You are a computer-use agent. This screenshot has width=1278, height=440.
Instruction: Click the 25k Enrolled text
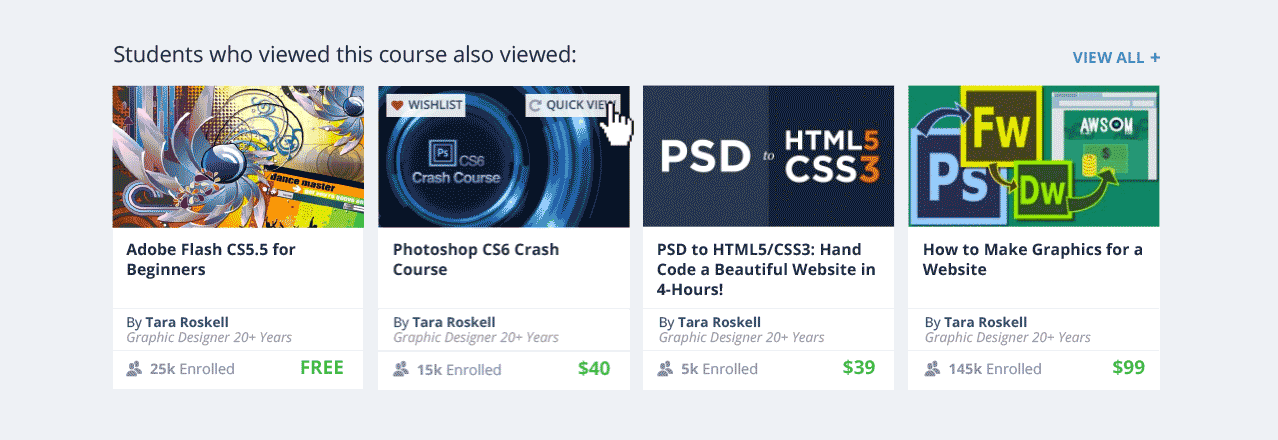click(192, 369)
